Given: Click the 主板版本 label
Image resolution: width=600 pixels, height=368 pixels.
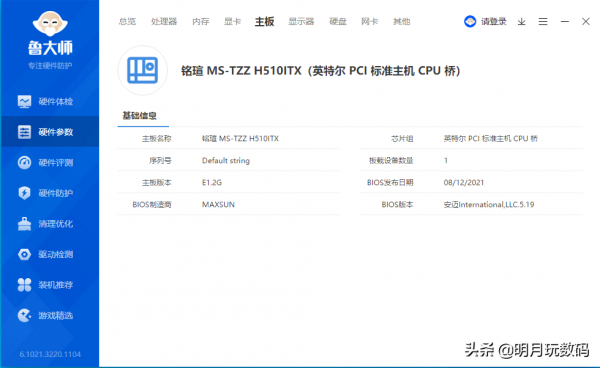Looking at the screenshot, I should point(157,182).
